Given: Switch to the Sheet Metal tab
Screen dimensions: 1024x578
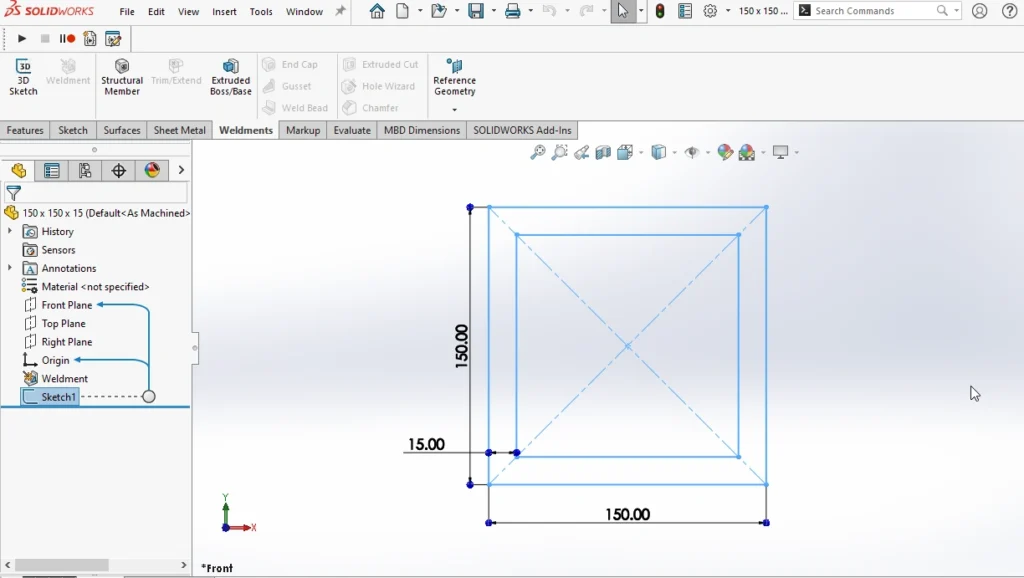Looking at the screenshot, I should click(x=178, y=130).
